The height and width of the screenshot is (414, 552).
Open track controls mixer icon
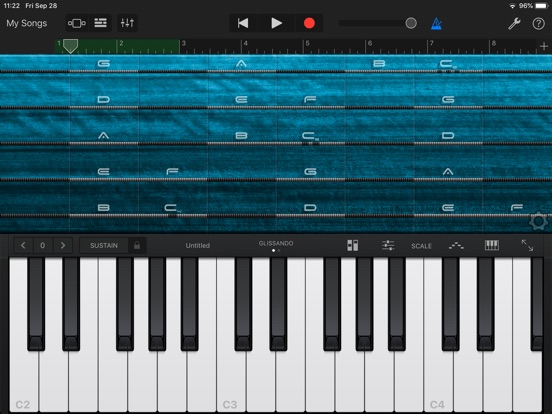pyautogui.click(x=127, y=23)
